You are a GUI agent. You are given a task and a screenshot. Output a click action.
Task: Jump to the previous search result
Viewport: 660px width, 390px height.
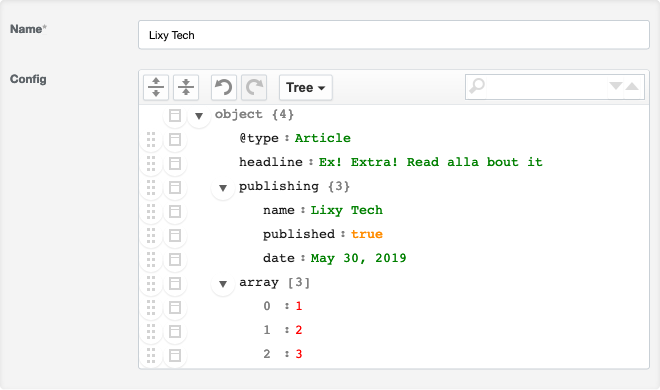click(x=632, y=86)
